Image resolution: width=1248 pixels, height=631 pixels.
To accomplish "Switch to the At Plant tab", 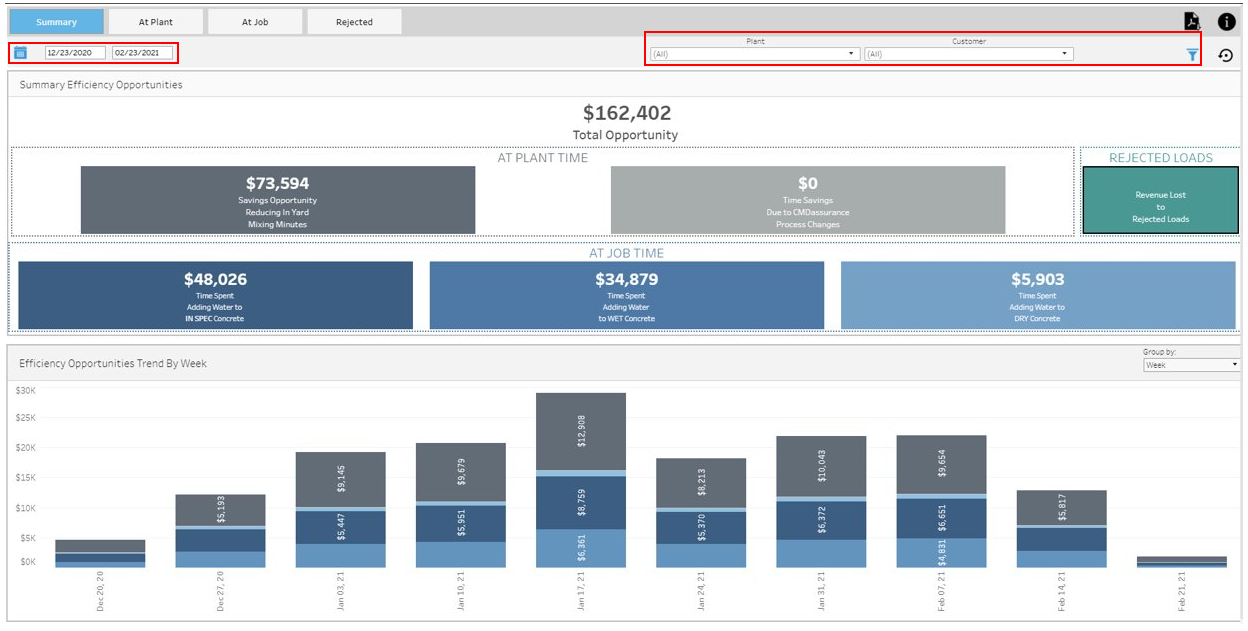I will click(x=156, y=21).
